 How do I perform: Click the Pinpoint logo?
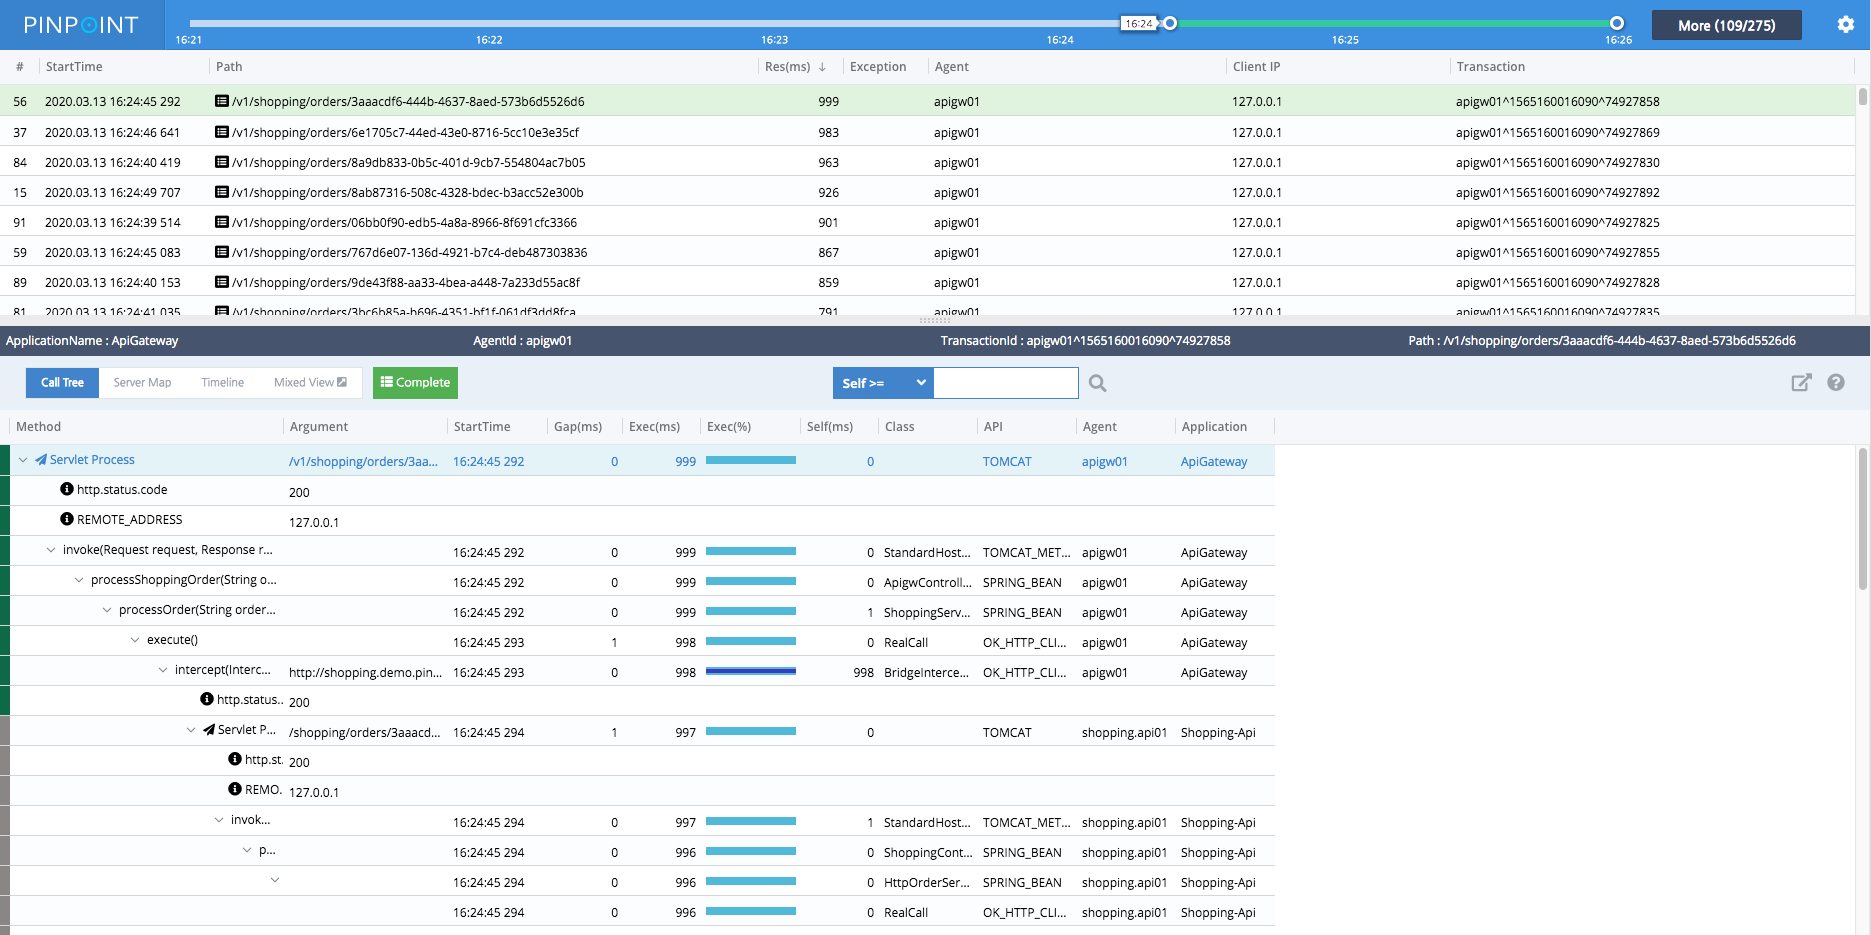81,25
